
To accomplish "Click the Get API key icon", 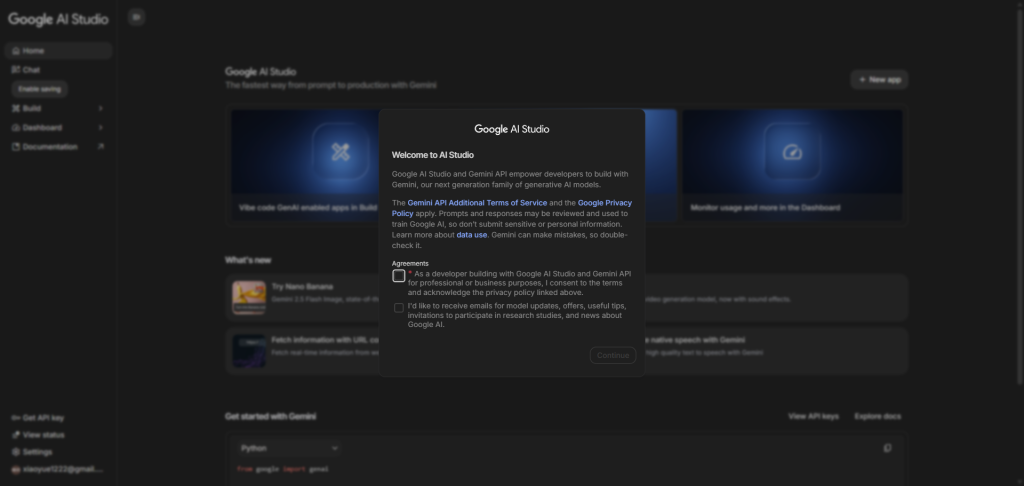I will (x=16, y=418).
